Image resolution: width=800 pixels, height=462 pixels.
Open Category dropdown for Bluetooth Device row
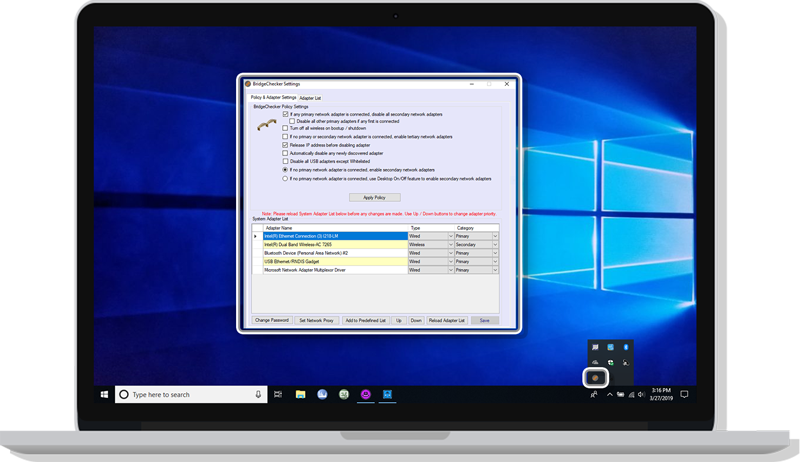(x=495, y=253)
